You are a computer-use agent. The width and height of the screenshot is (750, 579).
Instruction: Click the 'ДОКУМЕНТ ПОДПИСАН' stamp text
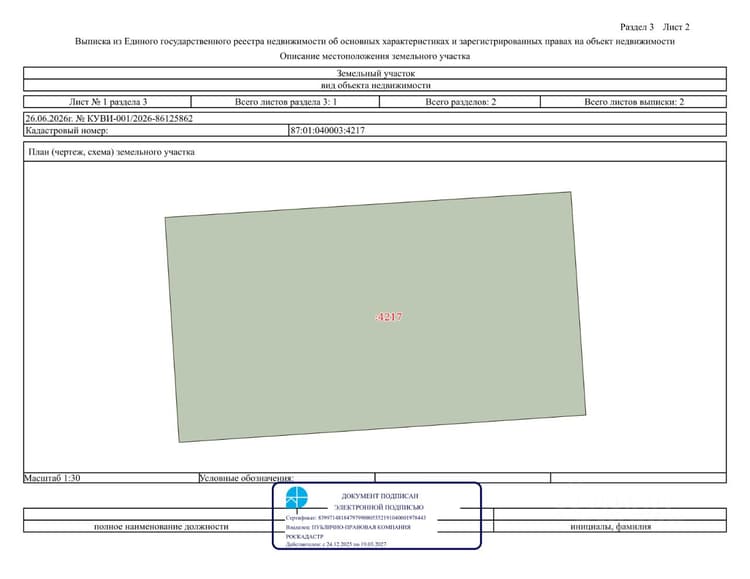click(380, 496)
